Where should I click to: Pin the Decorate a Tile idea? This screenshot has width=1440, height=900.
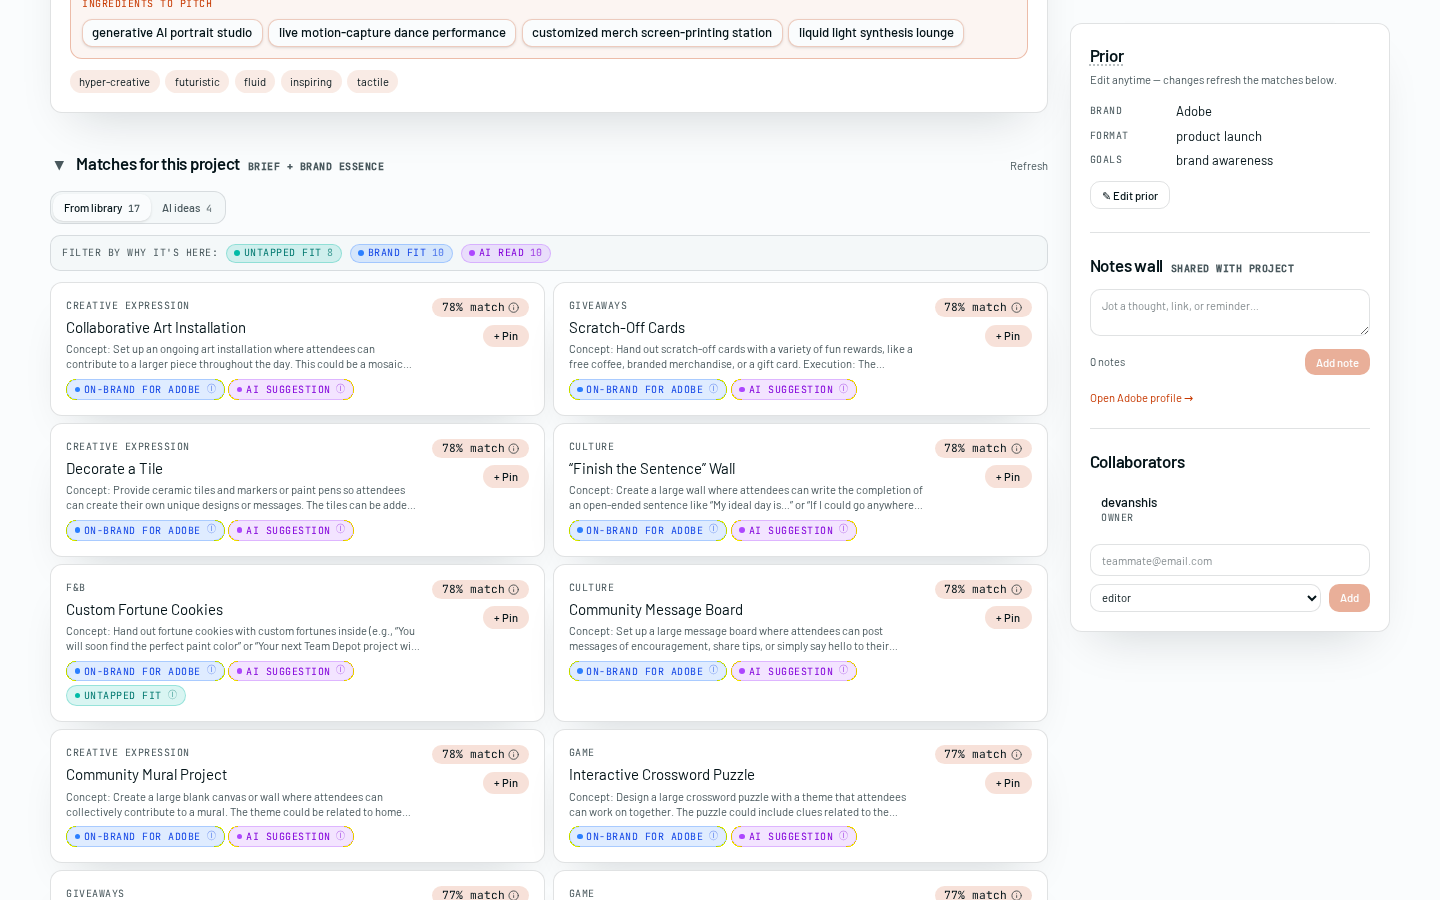506,477
